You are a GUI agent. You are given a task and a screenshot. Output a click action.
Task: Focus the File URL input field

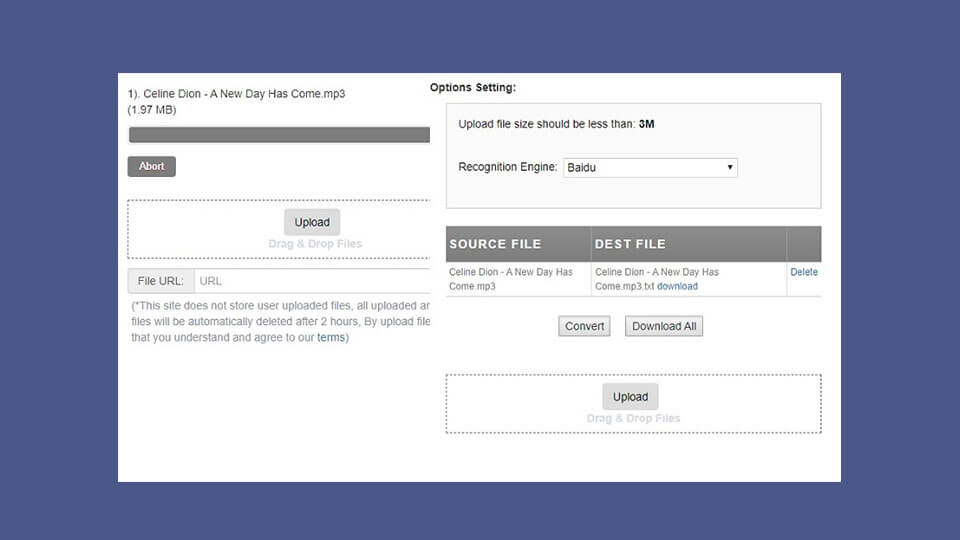pyautogui.click(x=312, y=281)
